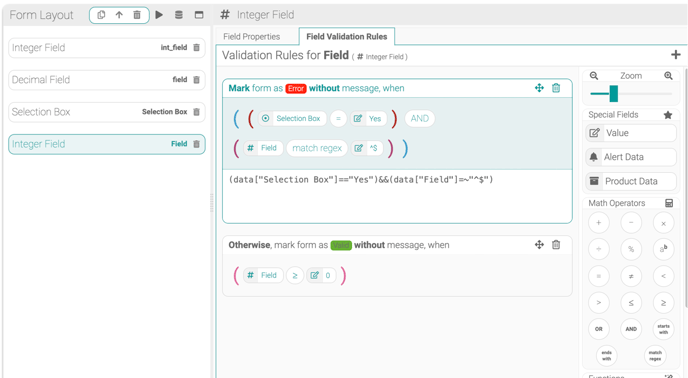Select the Field Validation Rules tab
This screenshot has height=378, width=688.
(x=347, y=36)
